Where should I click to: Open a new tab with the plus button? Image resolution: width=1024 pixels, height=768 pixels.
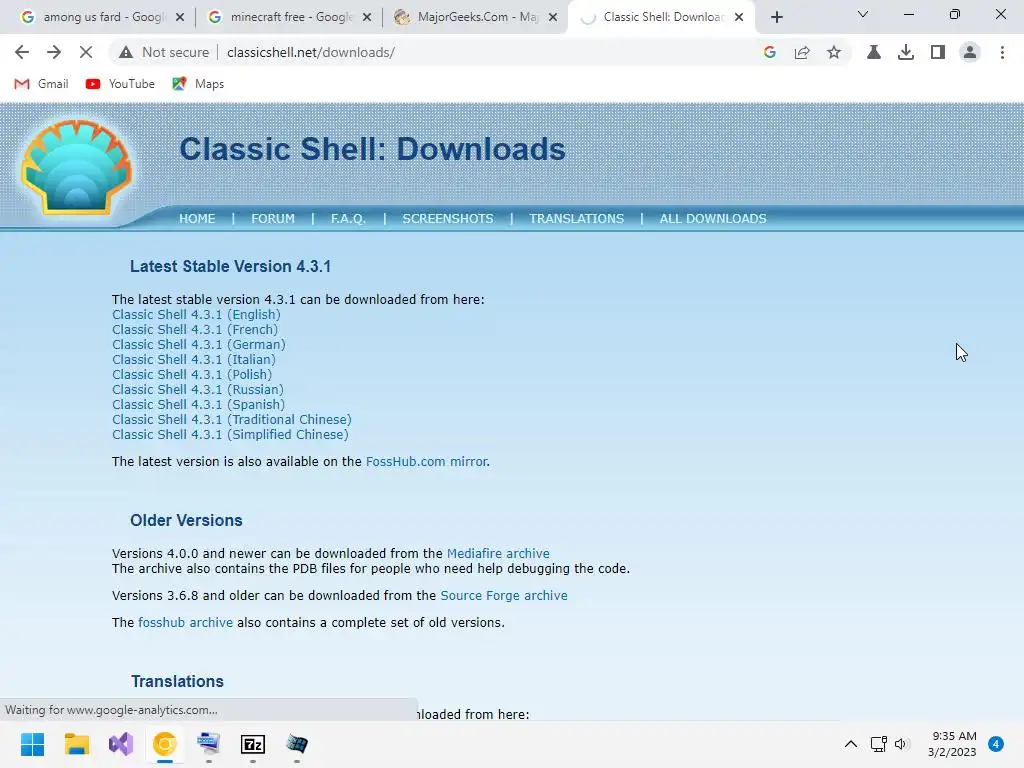tap(776, 17)
